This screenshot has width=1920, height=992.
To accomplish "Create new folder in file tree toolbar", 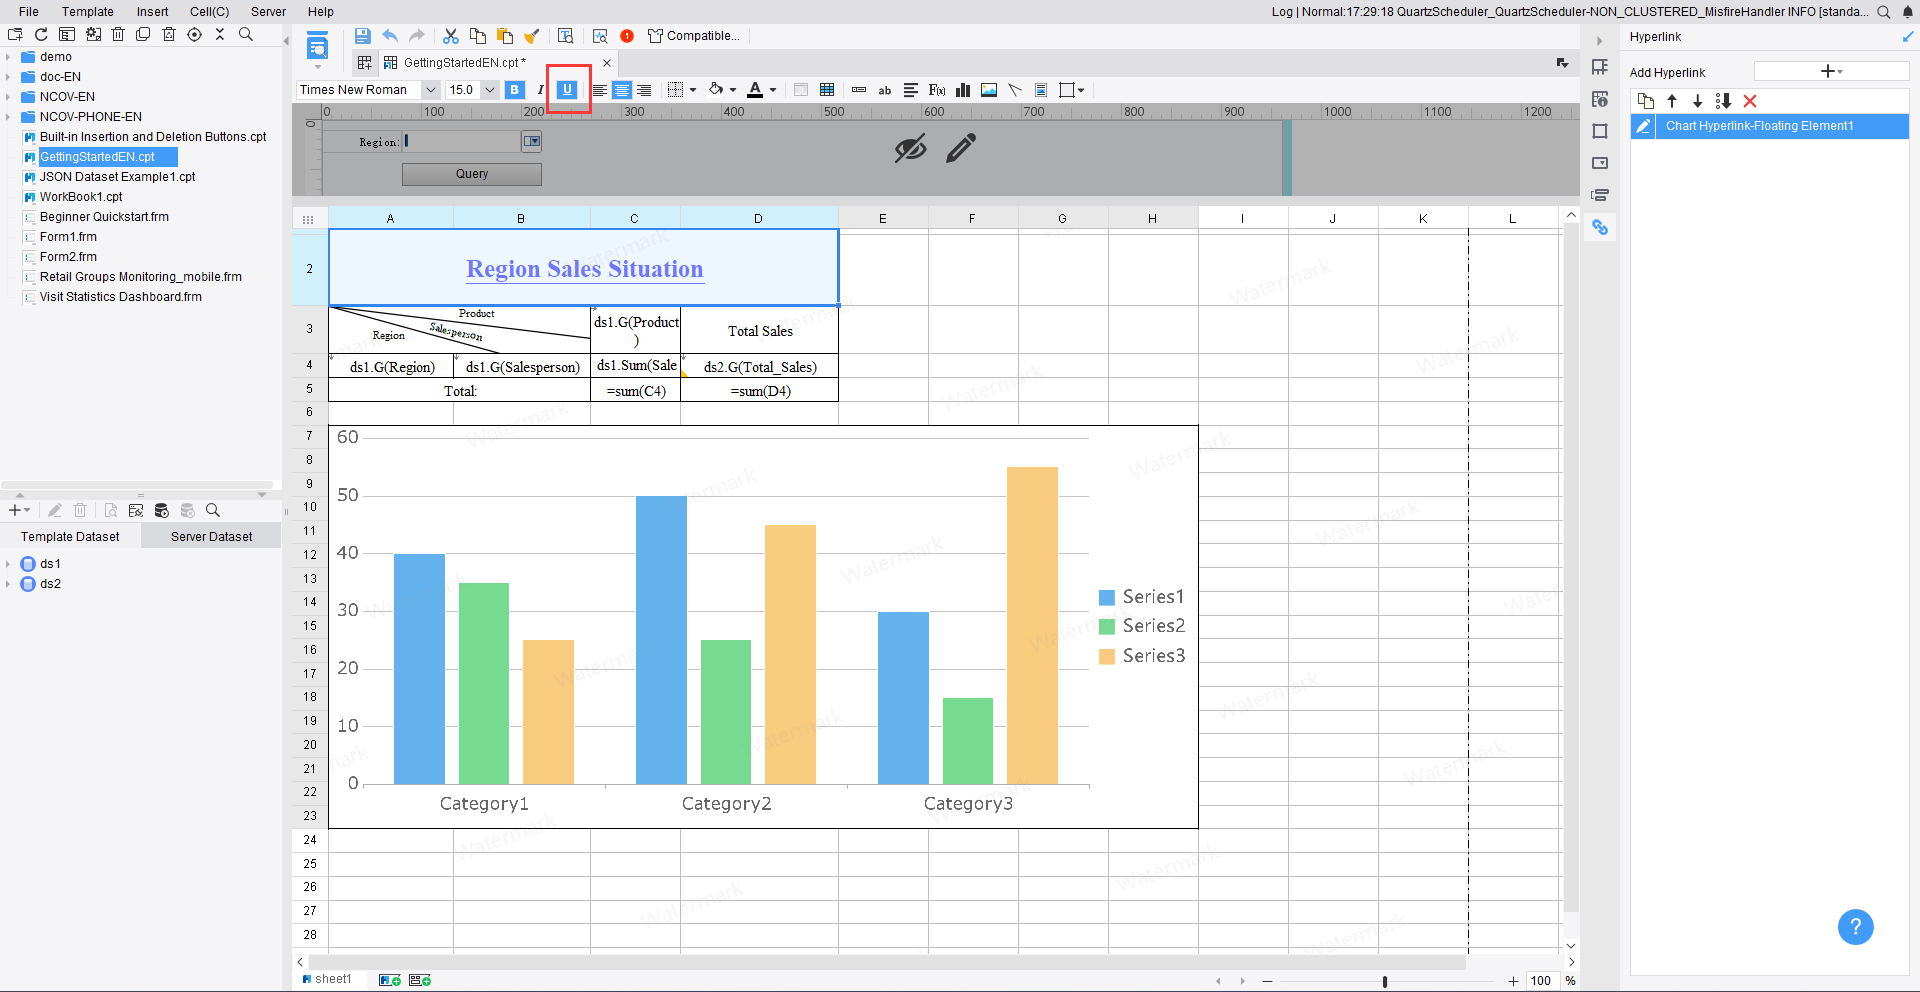I will click(15, 34).
